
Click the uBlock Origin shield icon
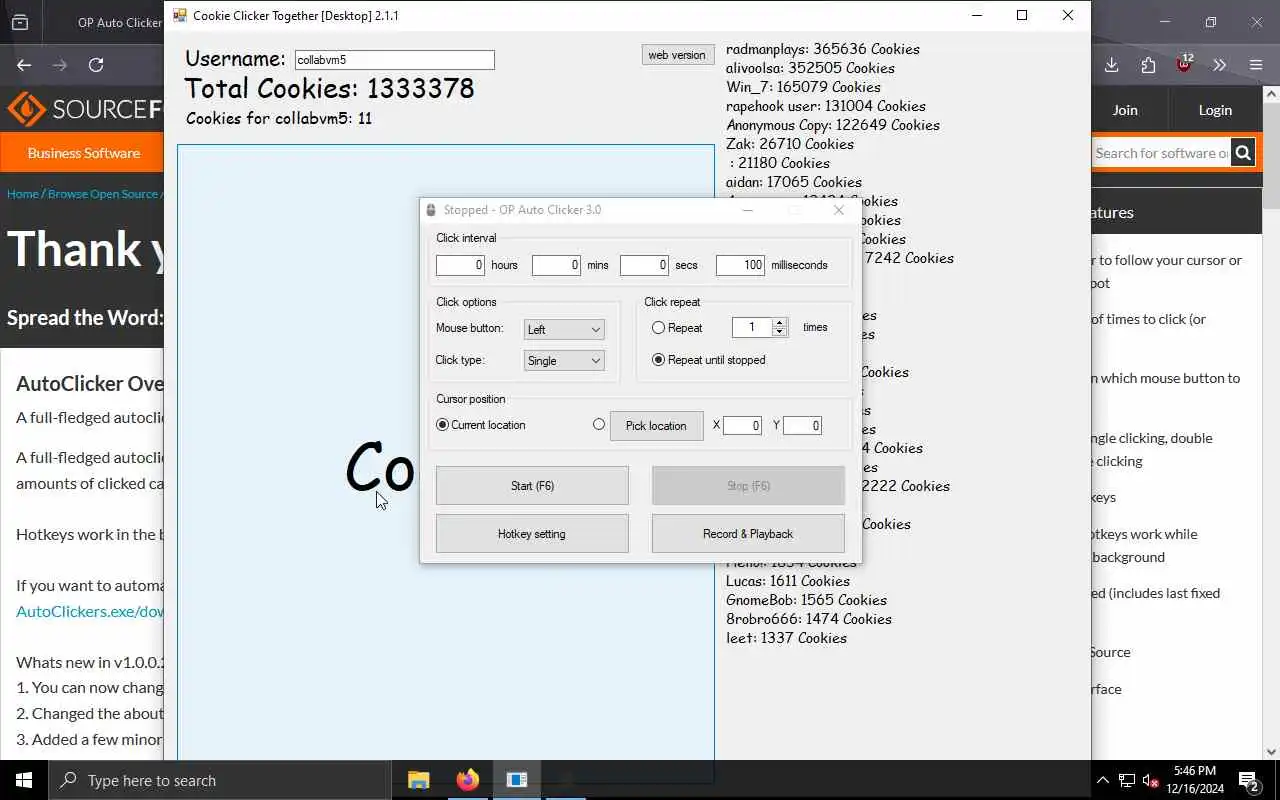(x=1184, y=65)
